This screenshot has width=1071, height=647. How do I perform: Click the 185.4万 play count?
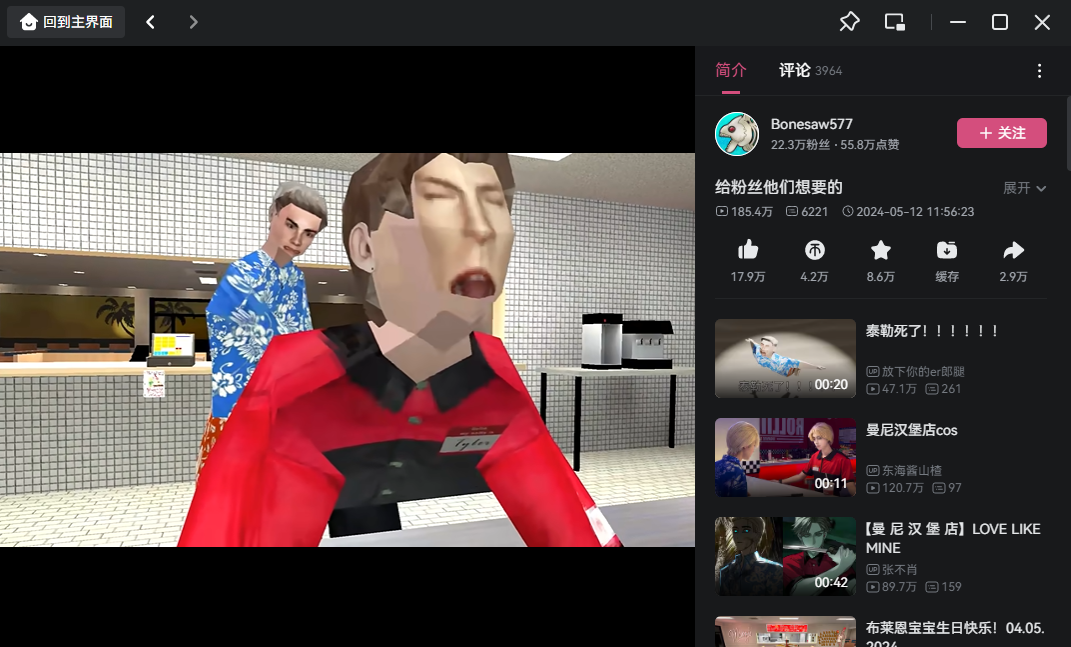744,212
